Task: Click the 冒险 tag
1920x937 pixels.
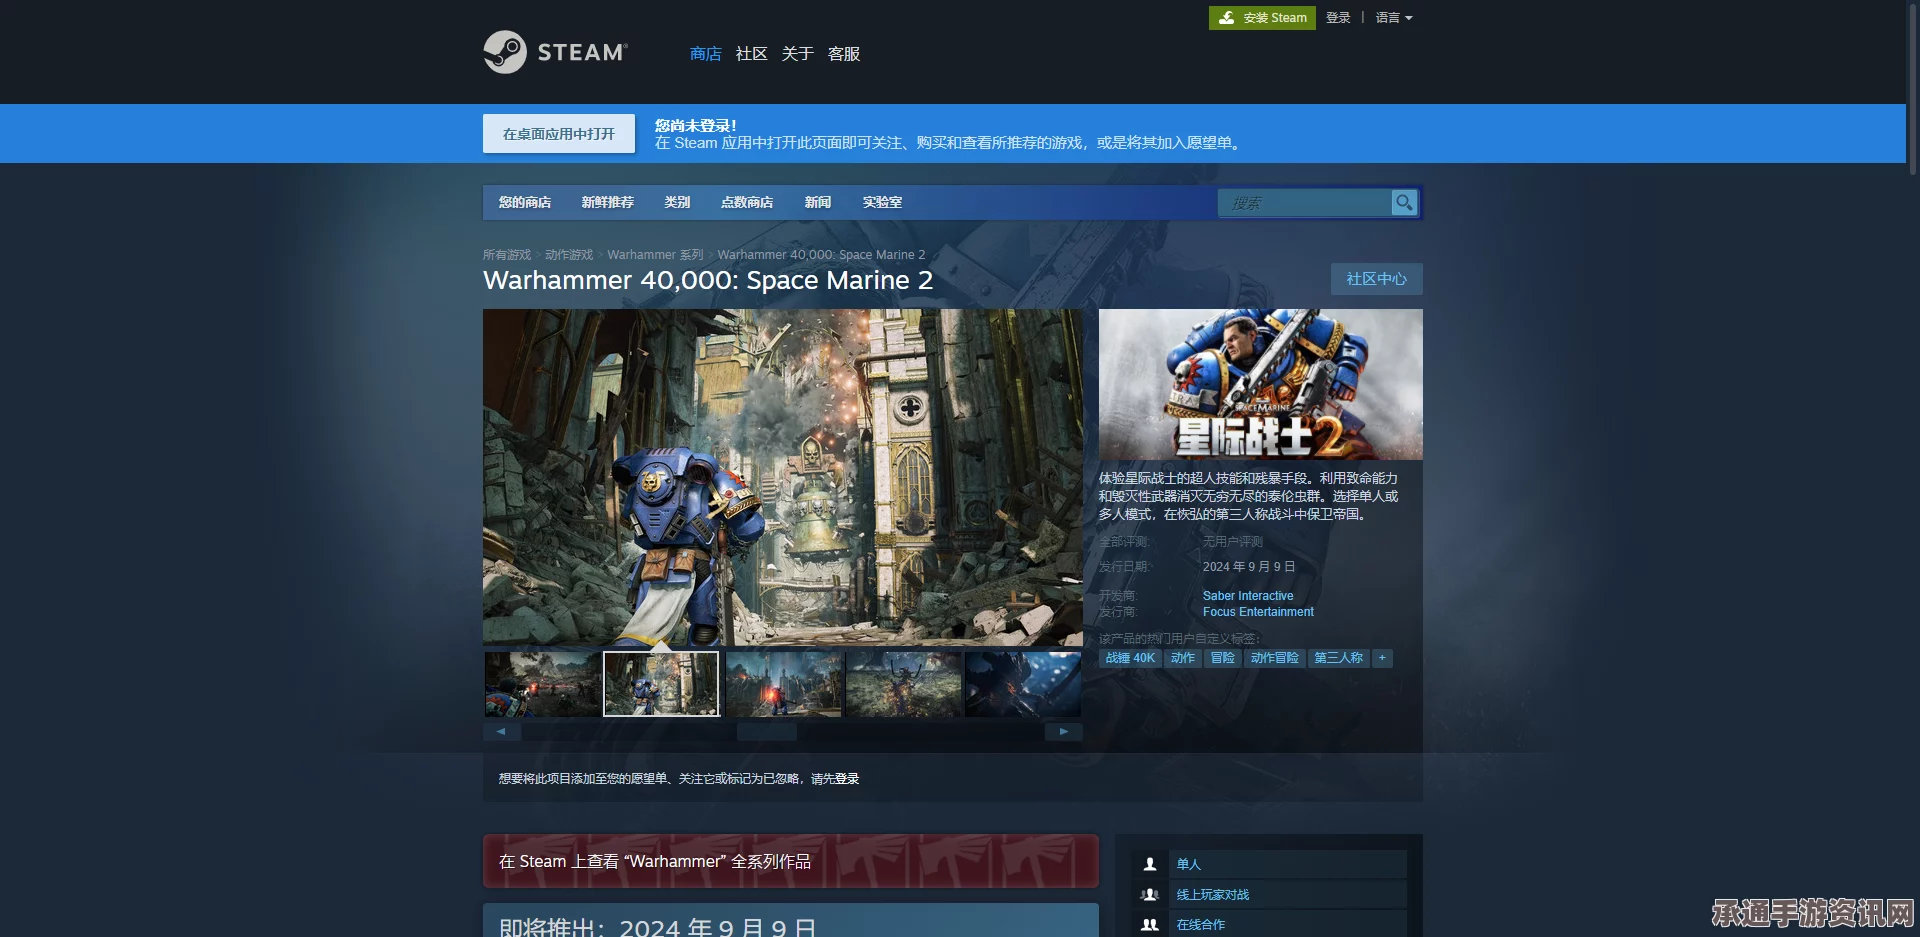Action: [x=1223, y=658]
